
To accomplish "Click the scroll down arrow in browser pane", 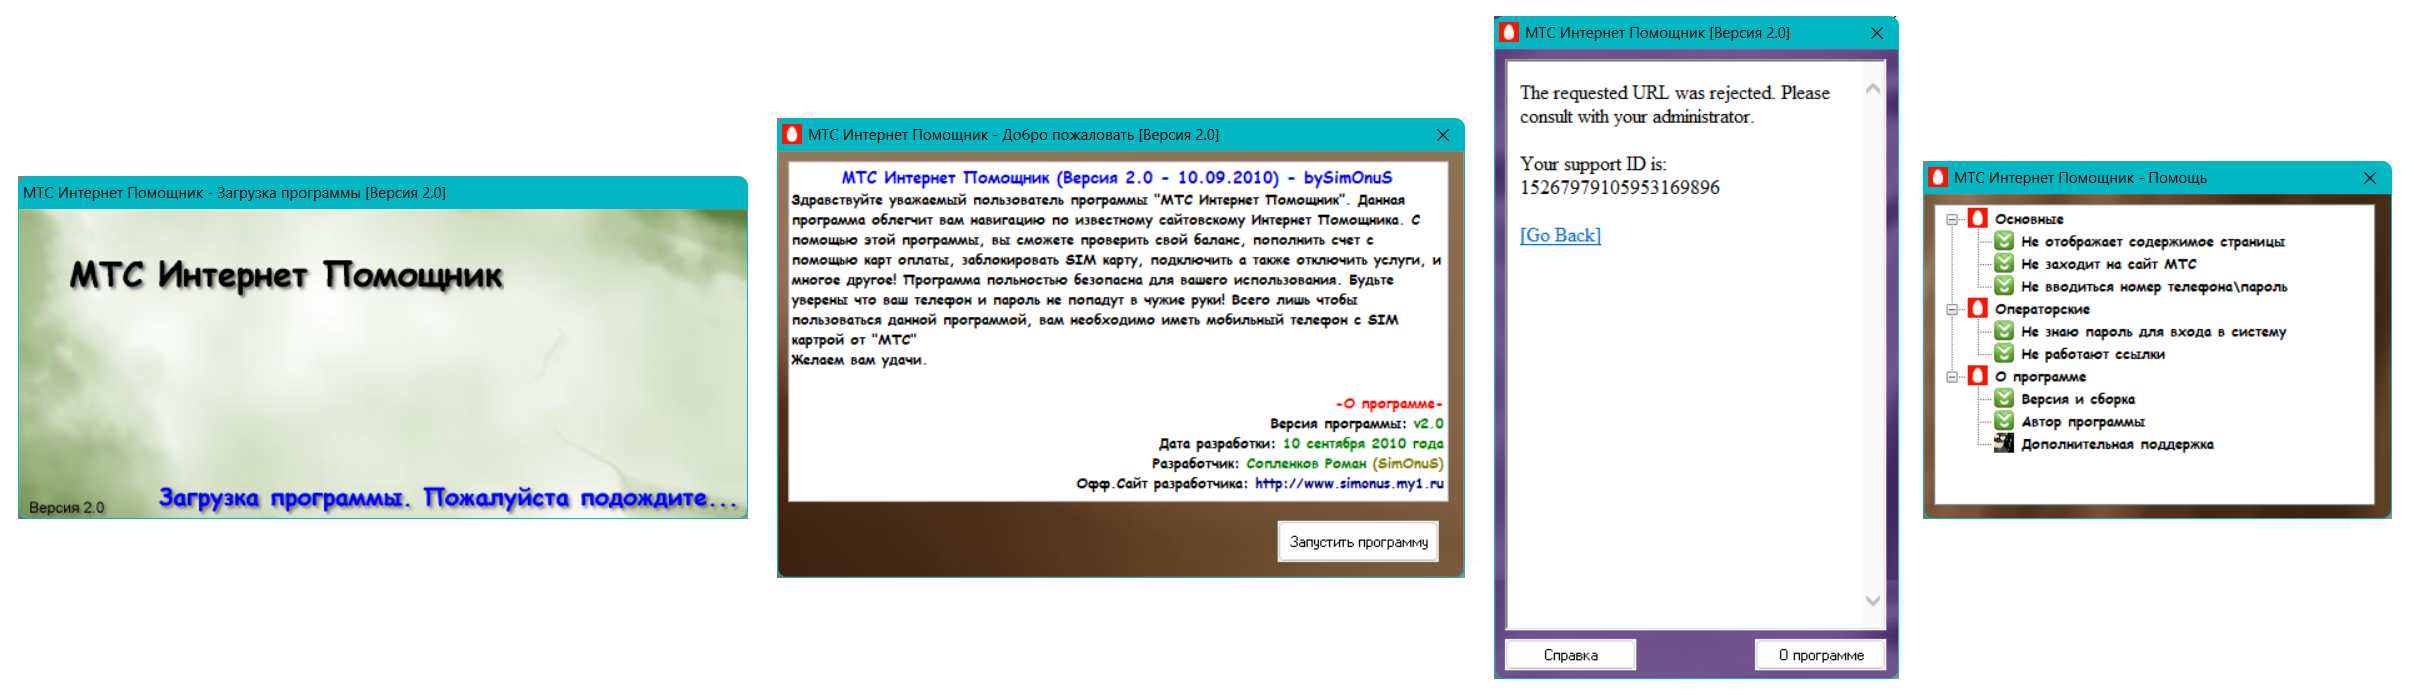I will point(1872,601).
